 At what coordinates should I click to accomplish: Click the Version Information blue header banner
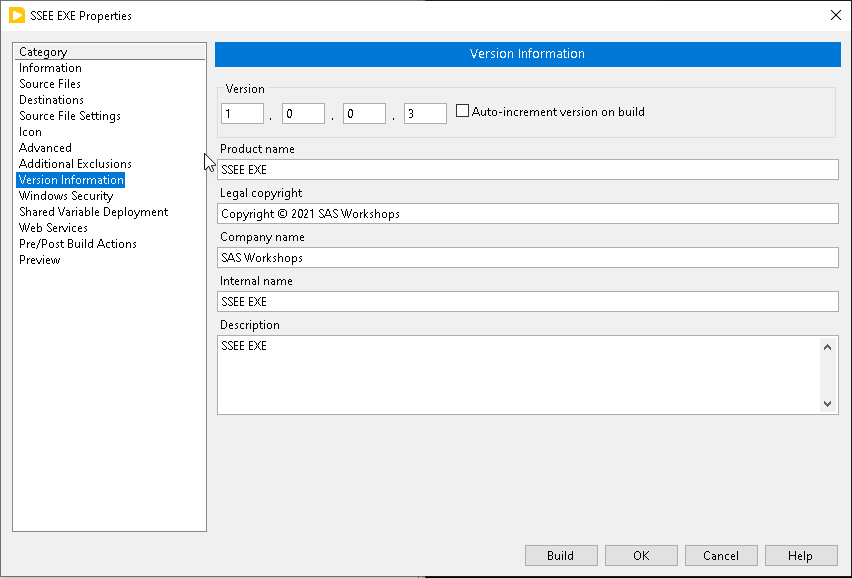tap(528, 54)
